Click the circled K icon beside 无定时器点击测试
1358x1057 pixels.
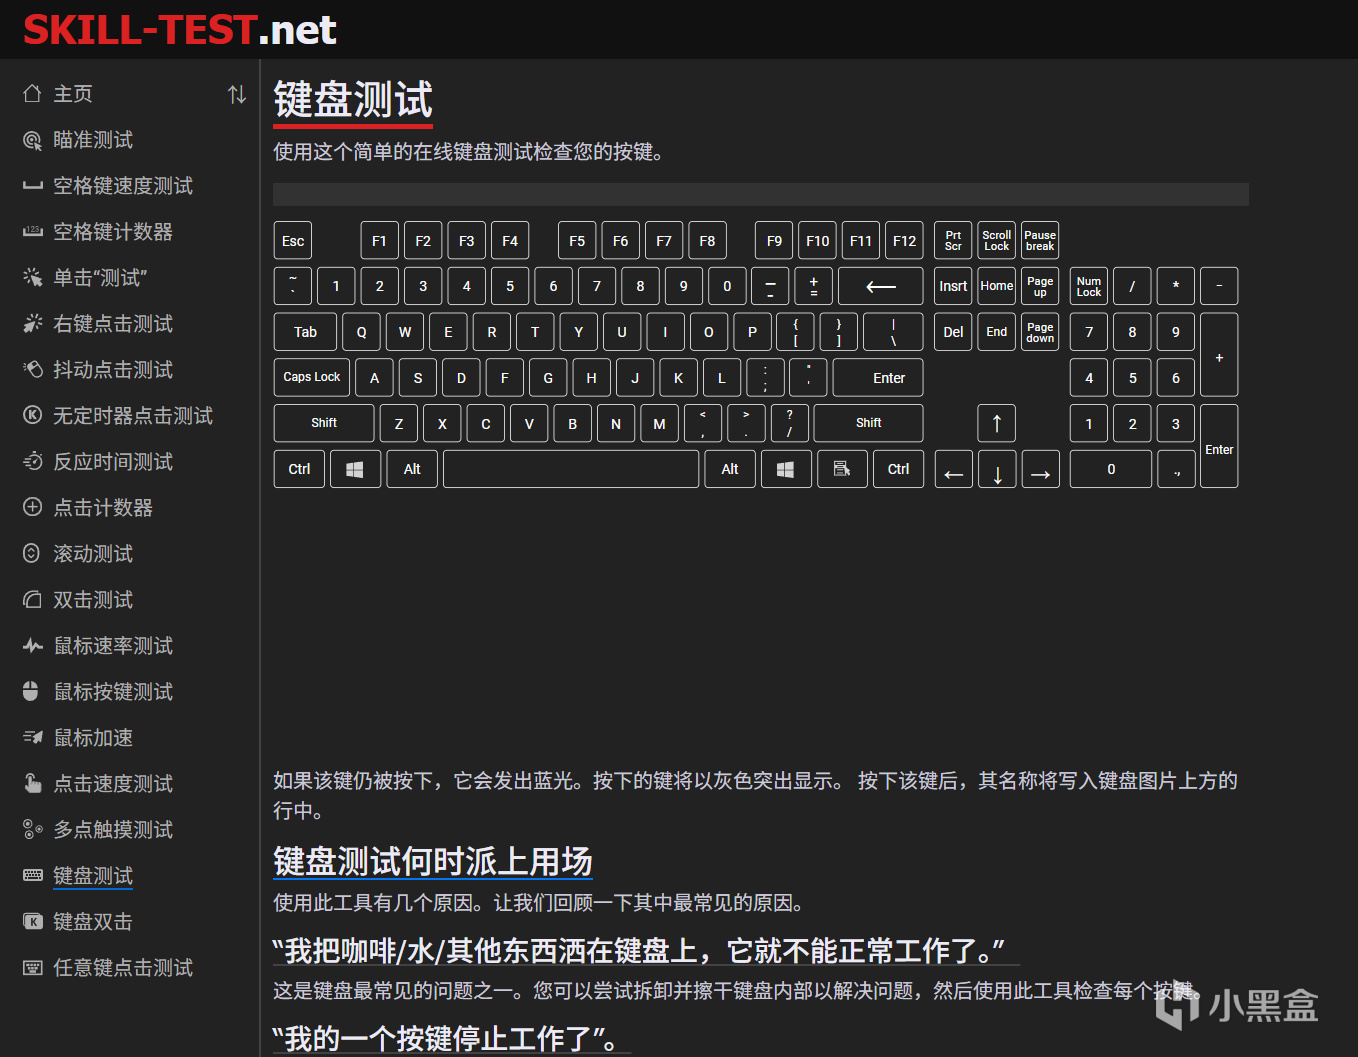click(x=32, y=416)
